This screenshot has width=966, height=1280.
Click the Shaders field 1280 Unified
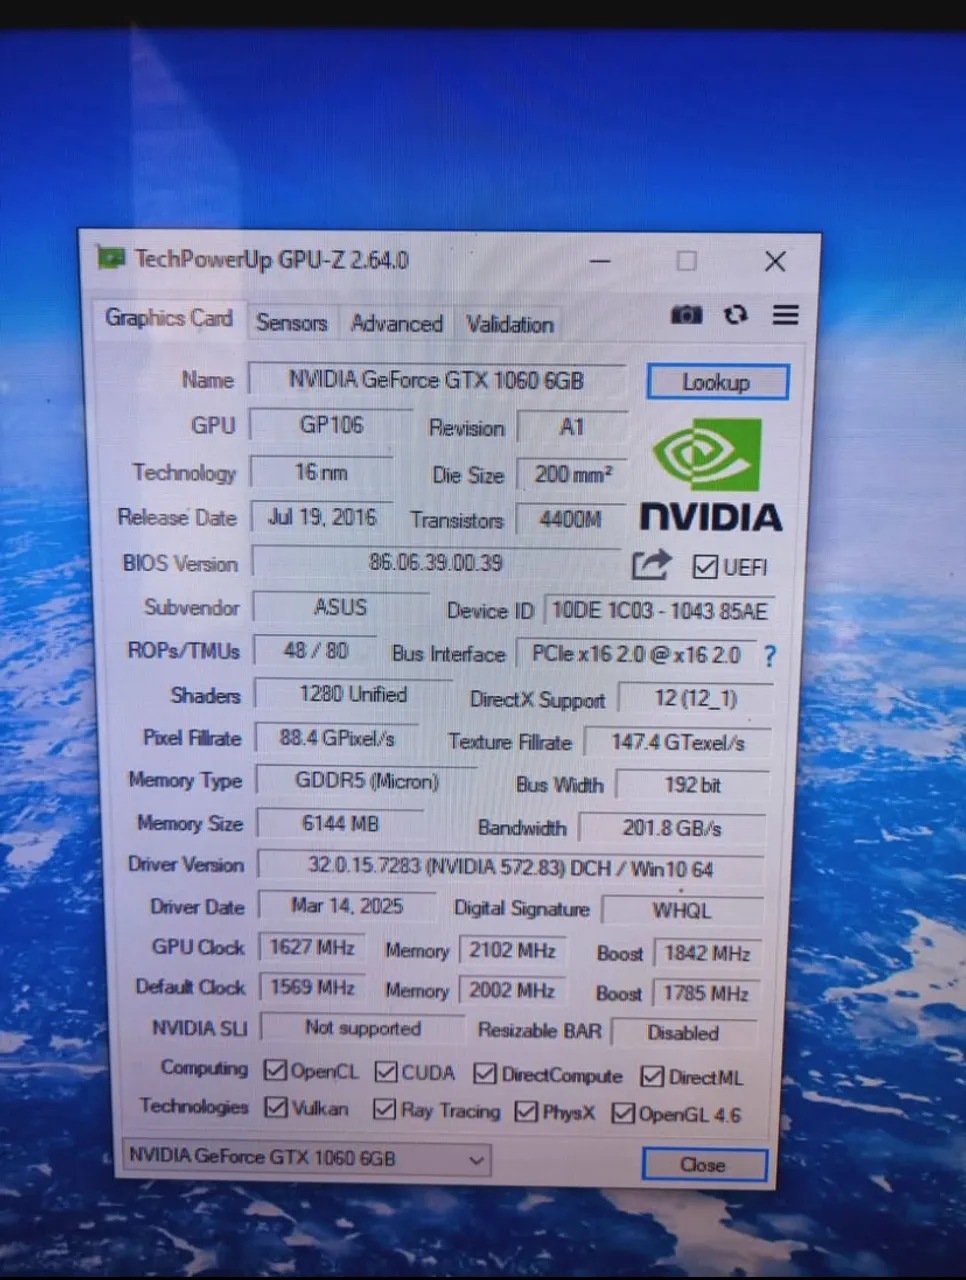(353, 694)
